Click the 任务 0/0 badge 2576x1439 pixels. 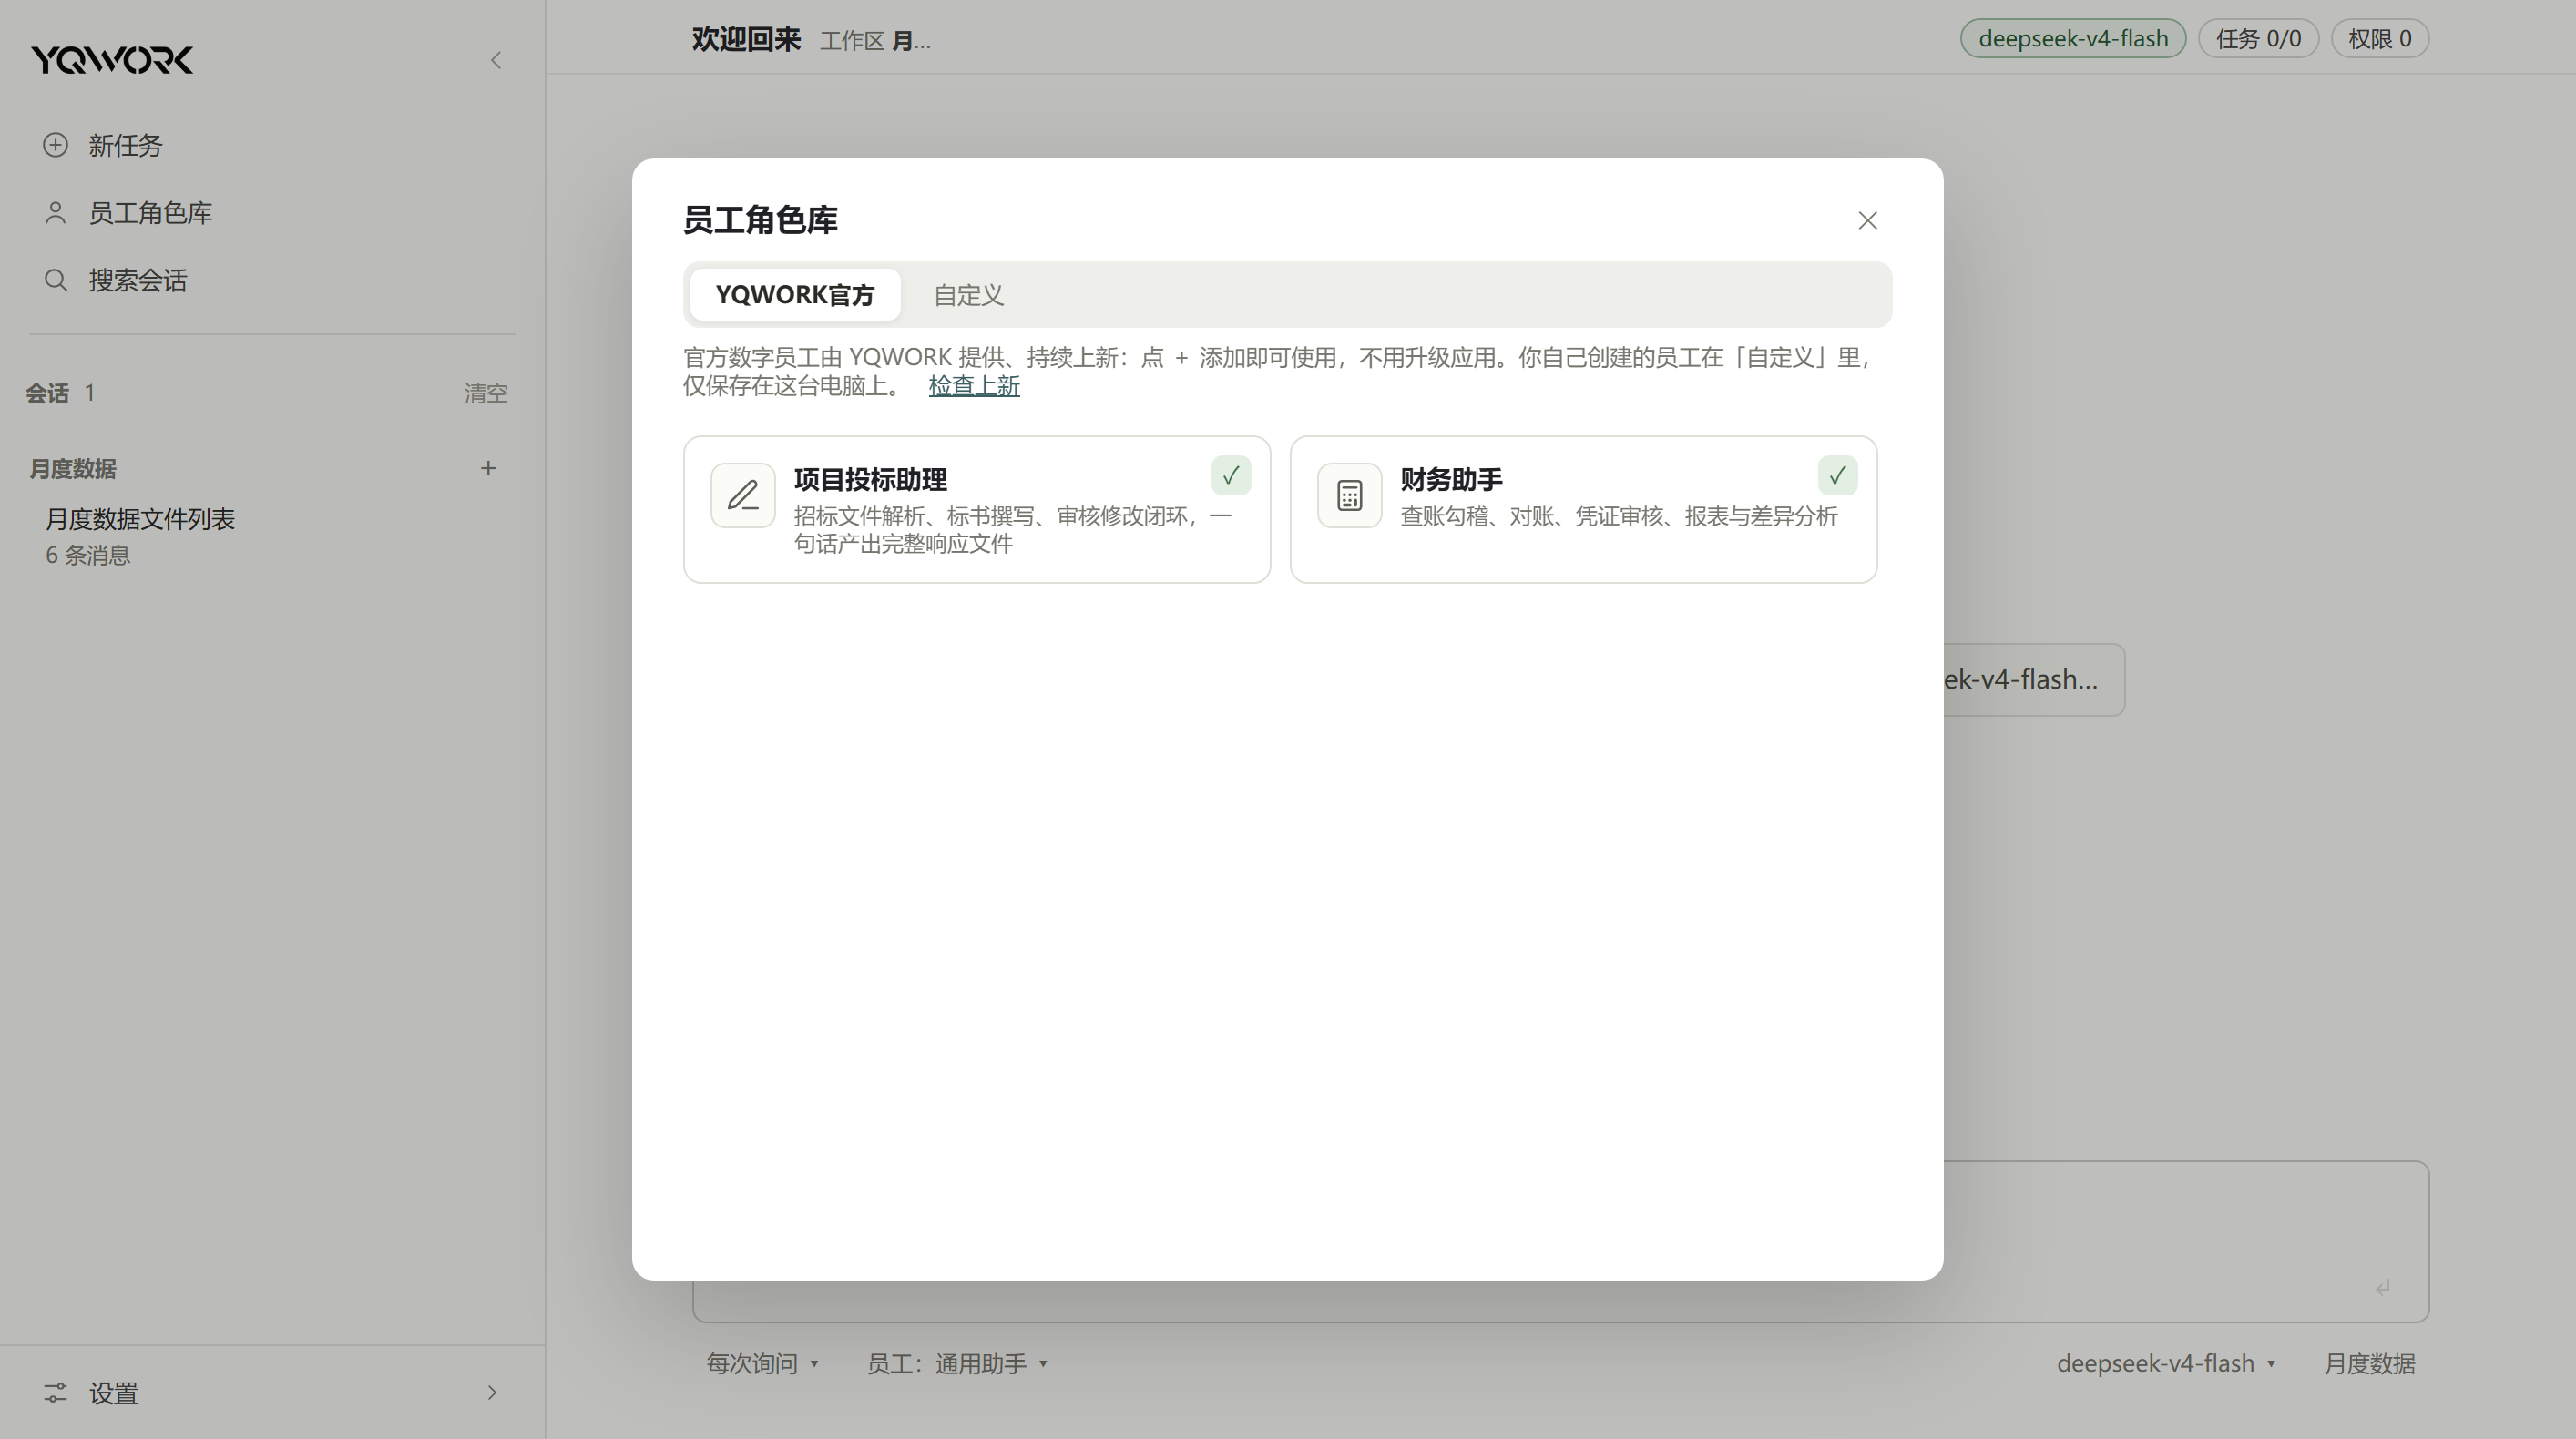coord(2258,39)
